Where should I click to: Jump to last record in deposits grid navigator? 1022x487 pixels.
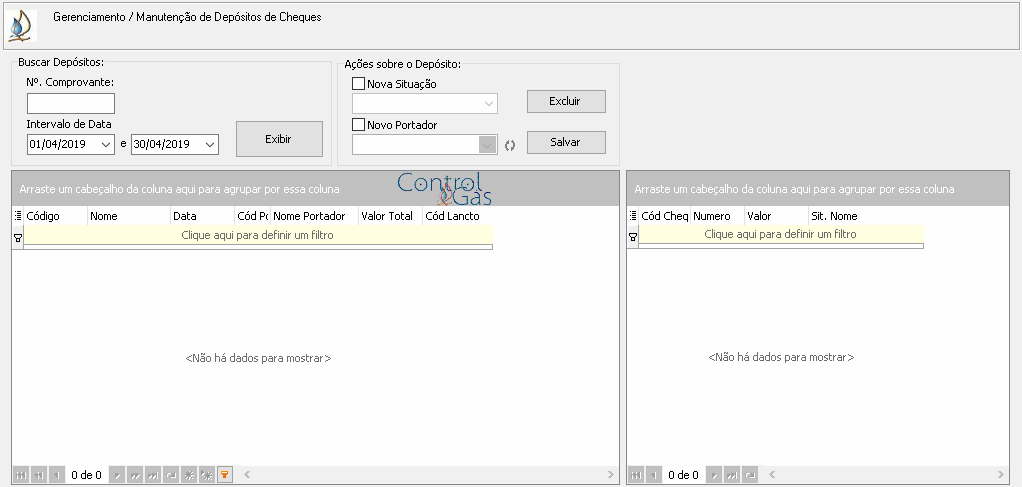[153, 475]
